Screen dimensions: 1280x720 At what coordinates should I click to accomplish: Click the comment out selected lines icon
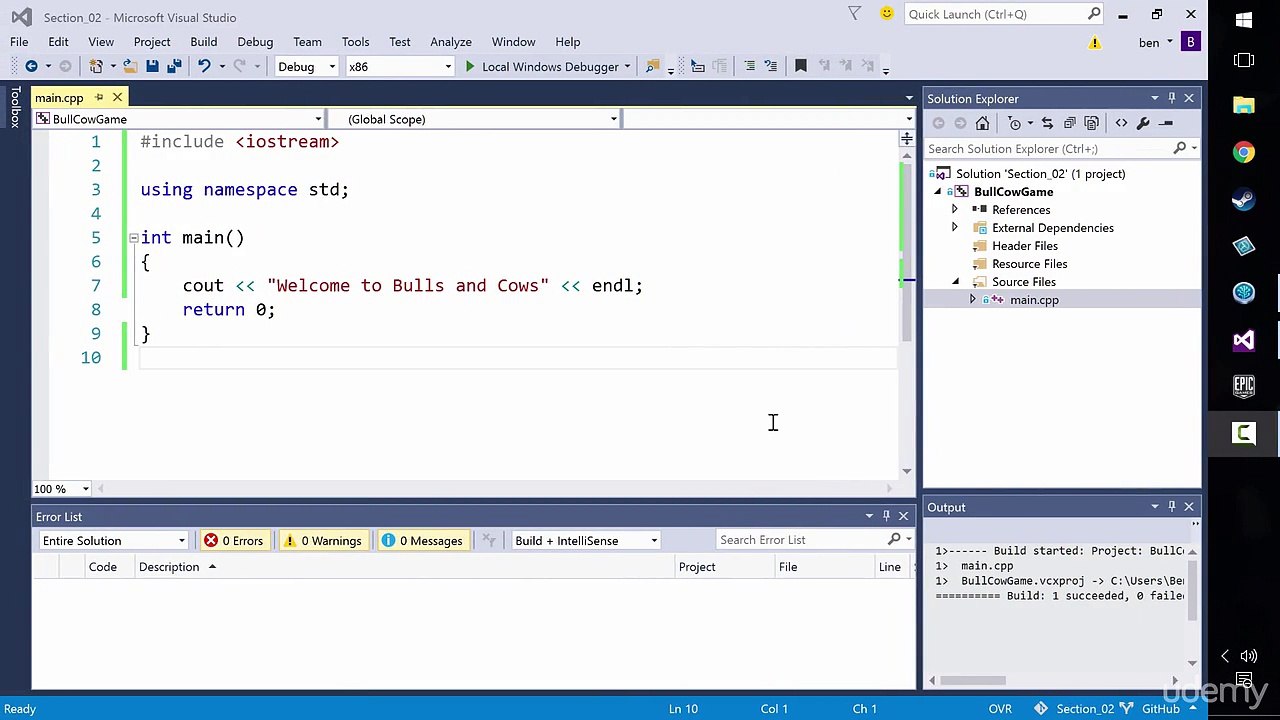[749, 66]
